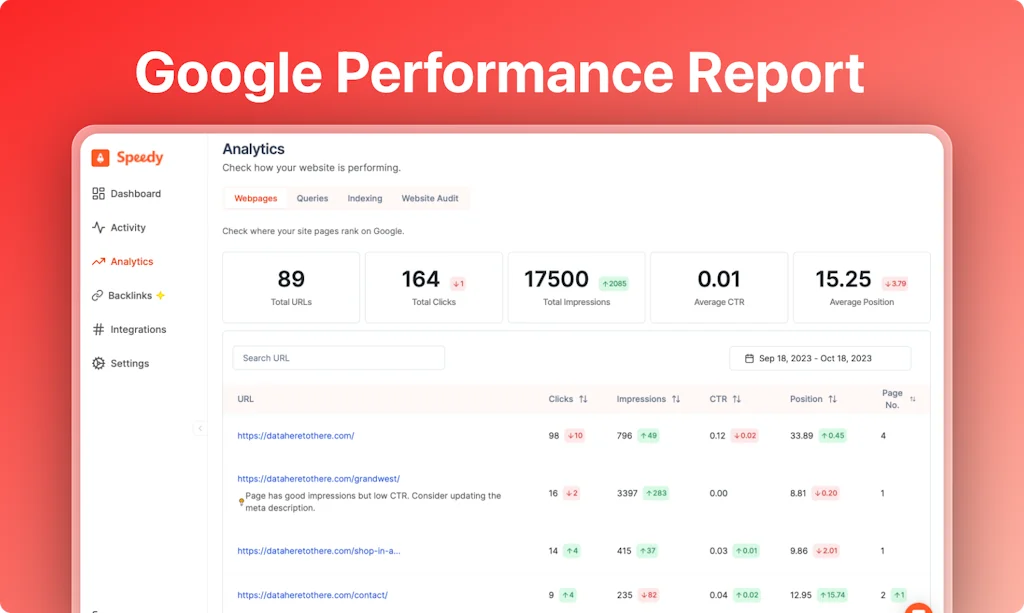Viewport: 1024px width, 613px height.
Task: Click the 15.25 Average Position card
Action: [861, 287]
